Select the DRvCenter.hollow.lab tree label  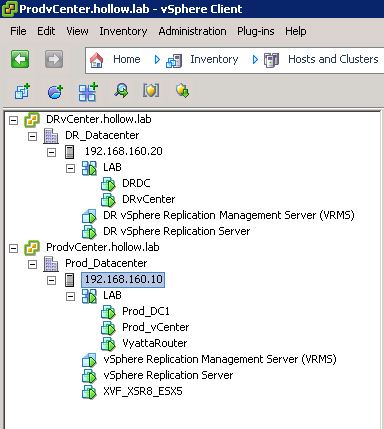[99, 119]
